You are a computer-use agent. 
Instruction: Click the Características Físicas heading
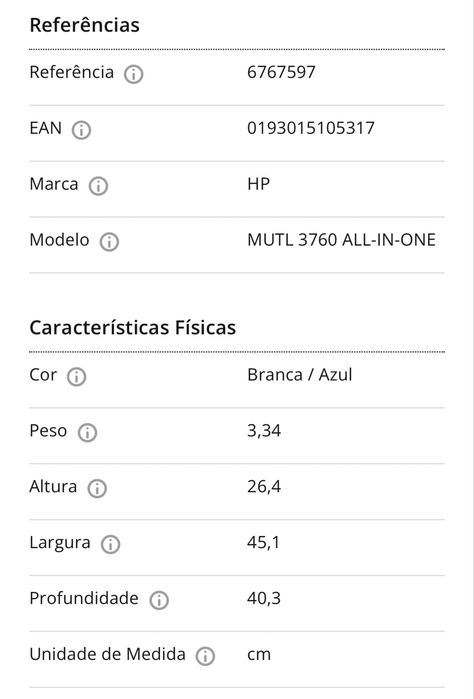[133, 328]
